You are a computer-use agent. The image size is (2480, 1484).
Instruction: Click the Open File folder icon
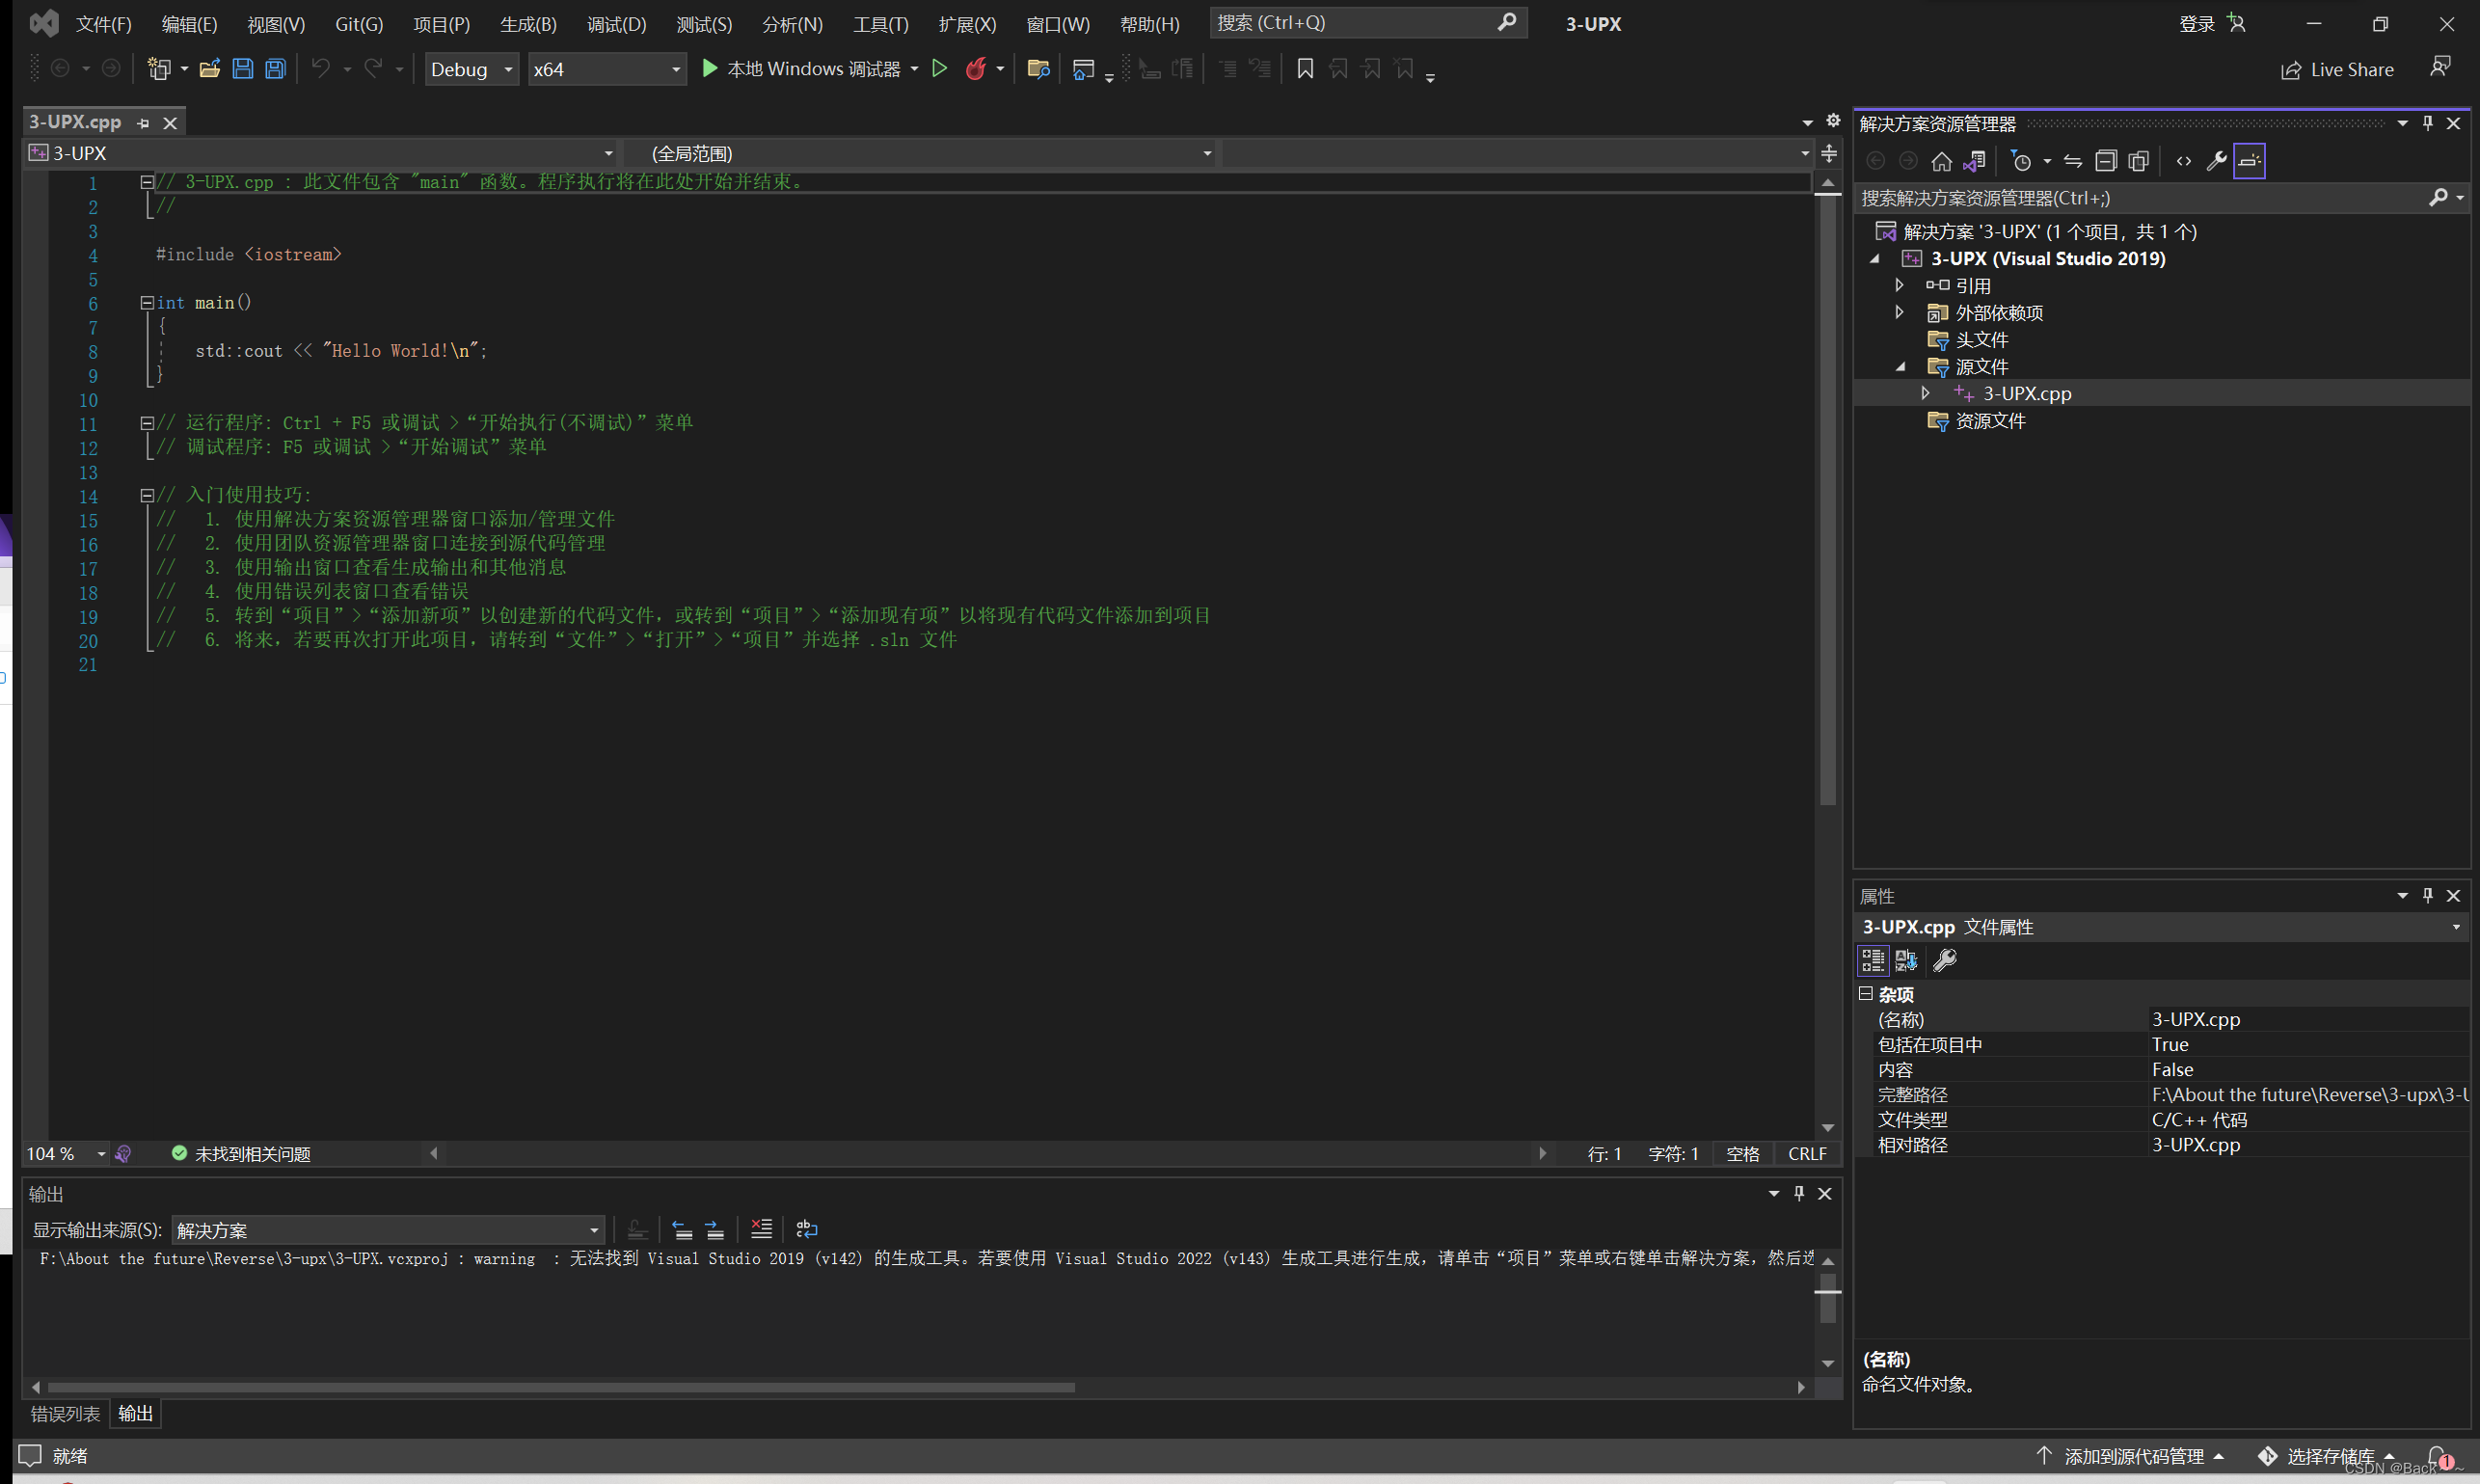(x=210, y=69)
